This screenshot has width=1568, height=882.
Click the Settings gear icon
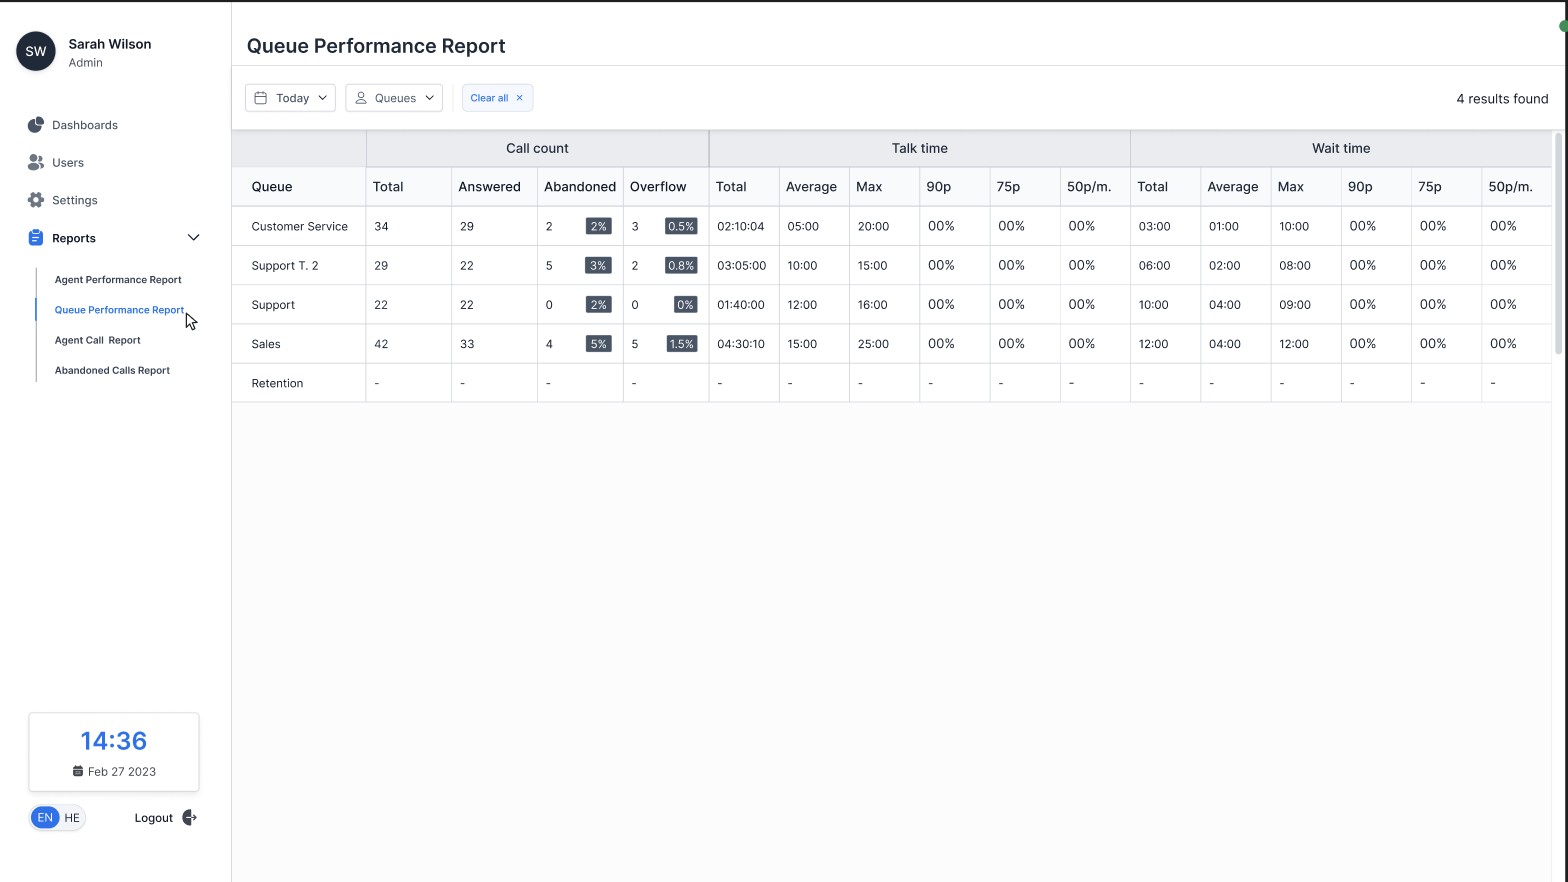pyautogui.click(x=36, y=200)
